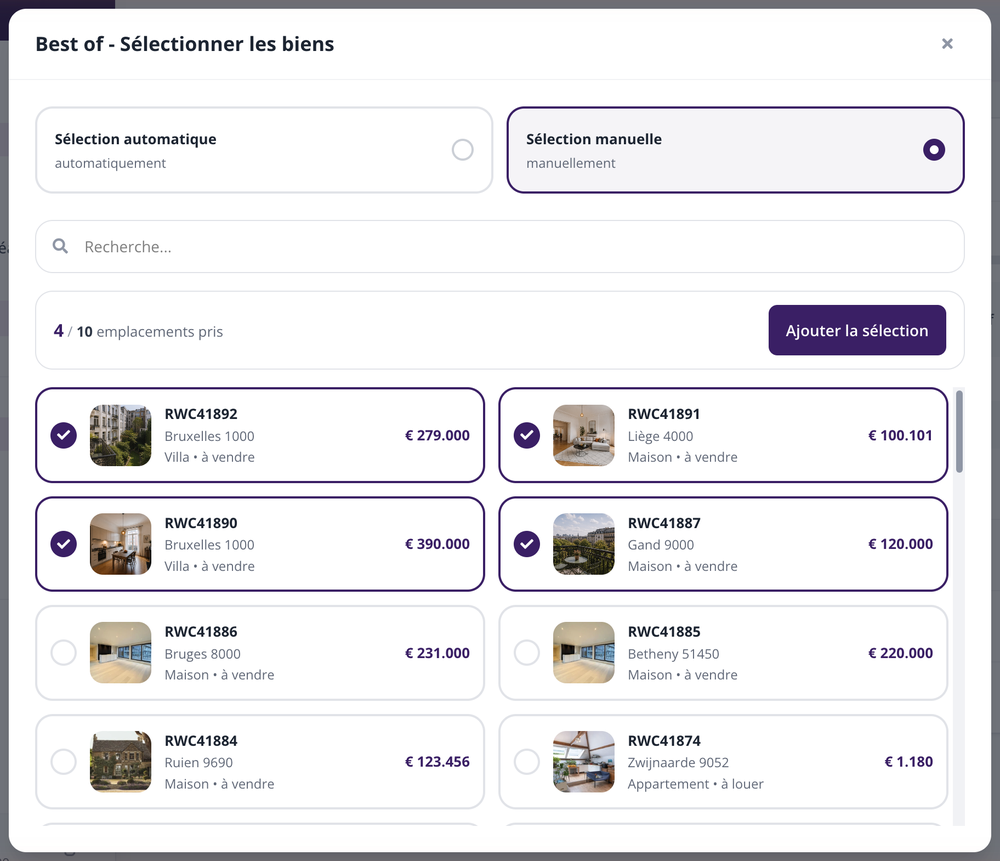Click the Bruges 8000 location text
Viewport: 1000px width, 861px height.
point(203,654)
